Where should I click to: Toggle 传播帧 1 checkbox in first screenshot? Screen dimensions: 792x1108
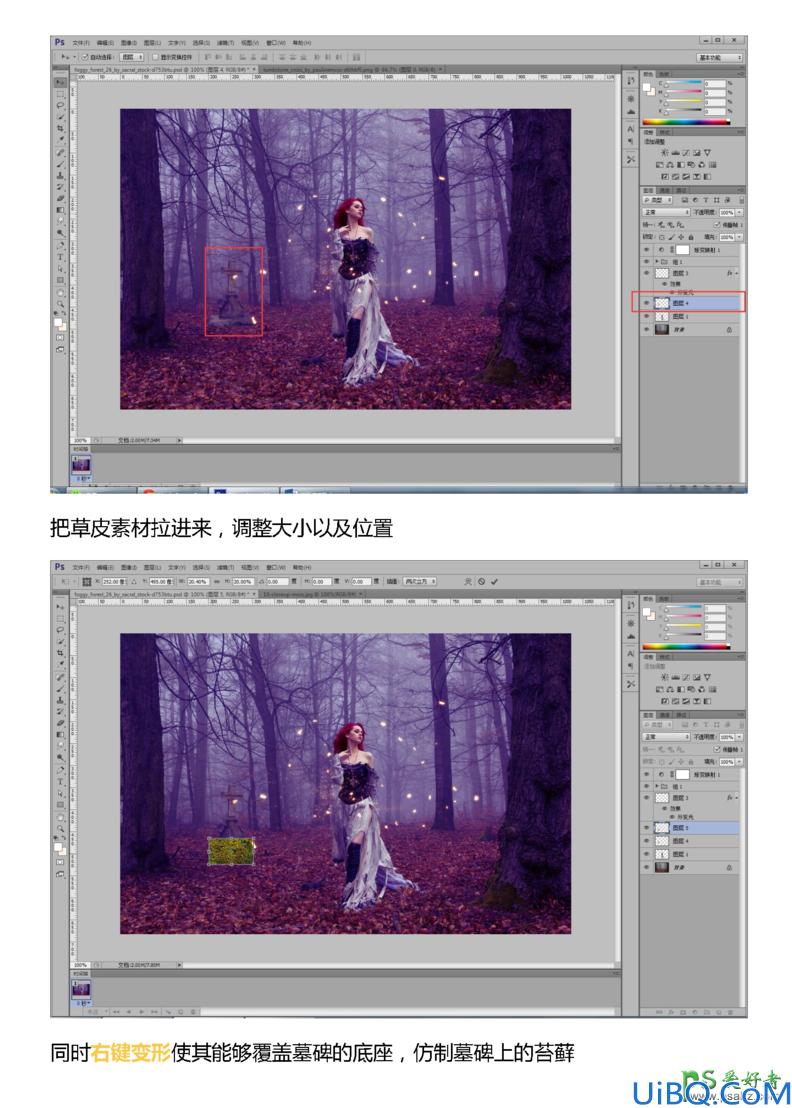click(x=716, y=225)
